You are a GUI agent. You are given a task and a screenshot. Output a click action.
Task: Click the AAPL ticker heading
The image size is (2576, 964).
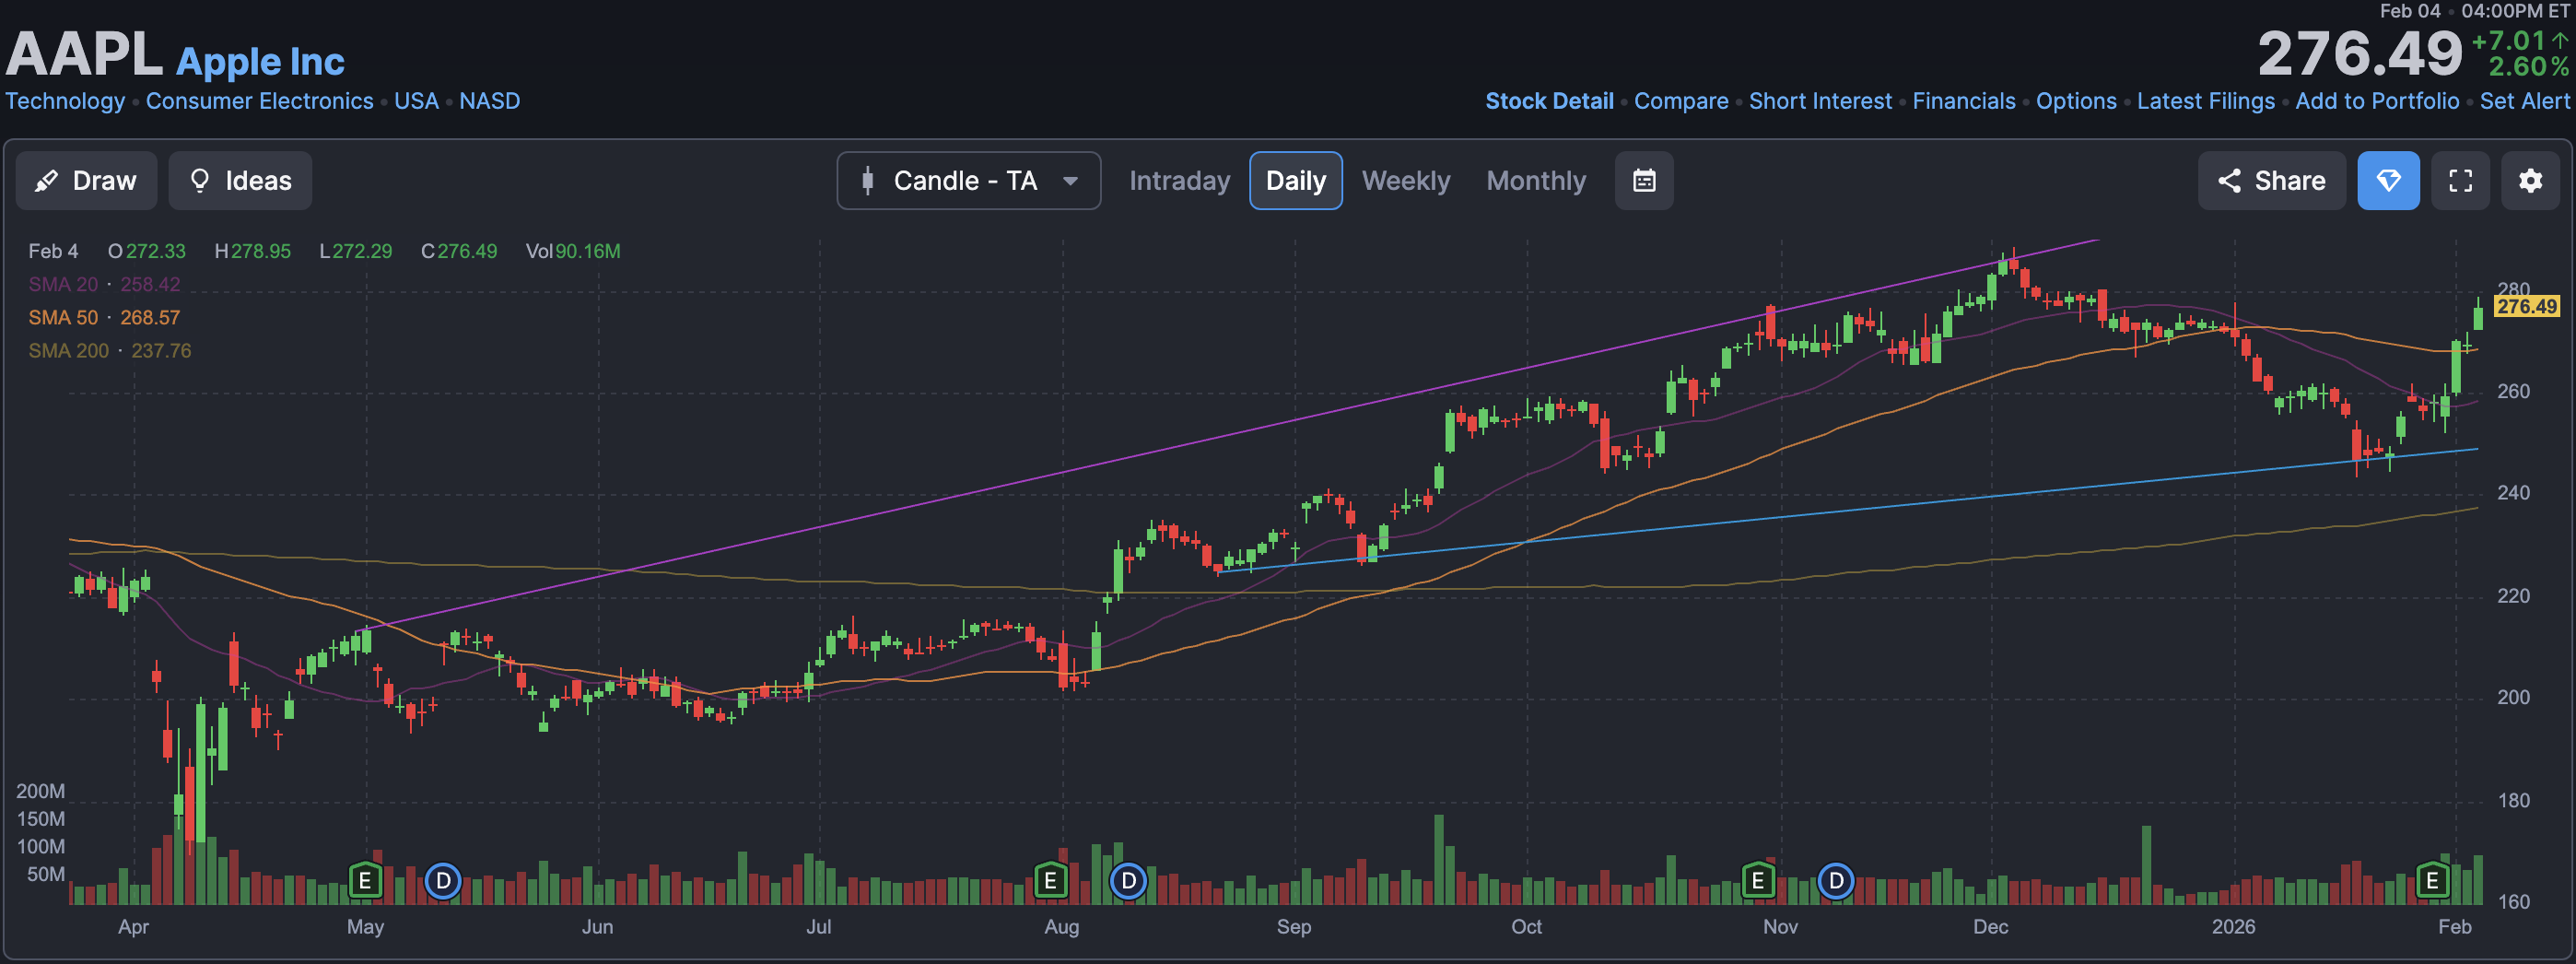84,54
